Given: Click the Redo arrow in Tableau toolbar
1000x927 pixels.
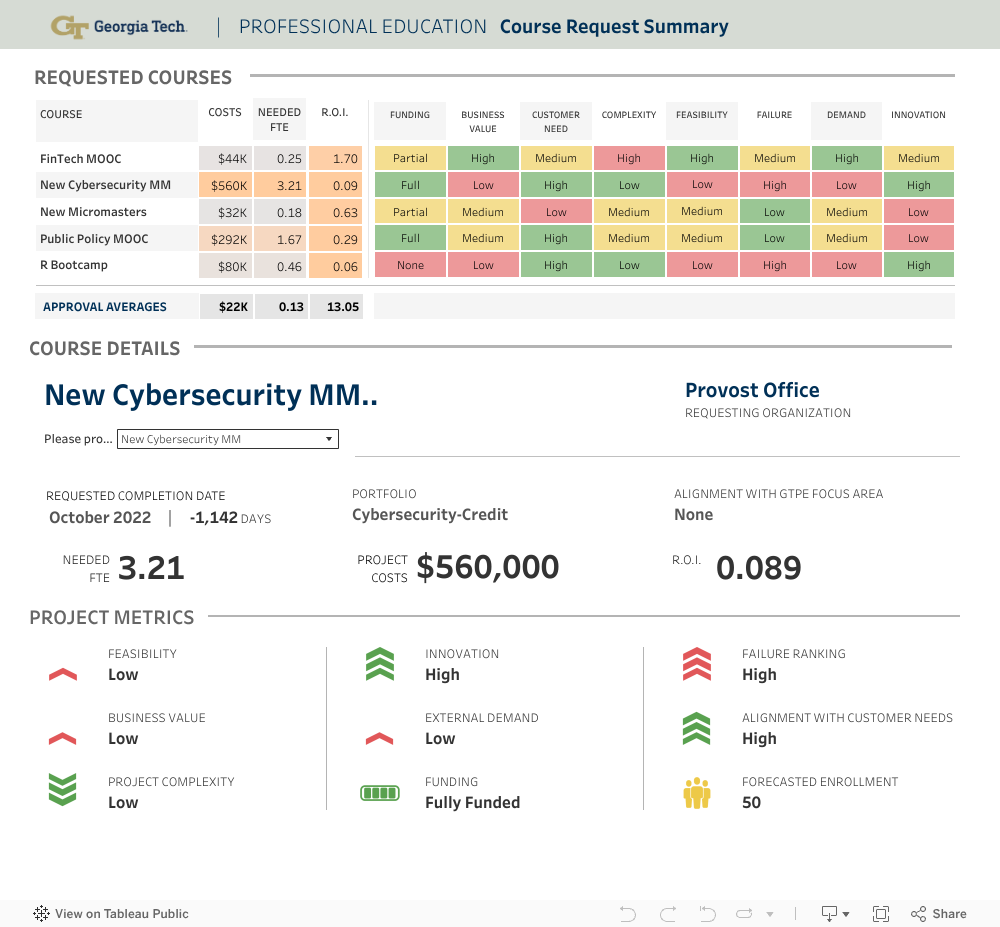Looking at the screenshot, I should (668, 913).
